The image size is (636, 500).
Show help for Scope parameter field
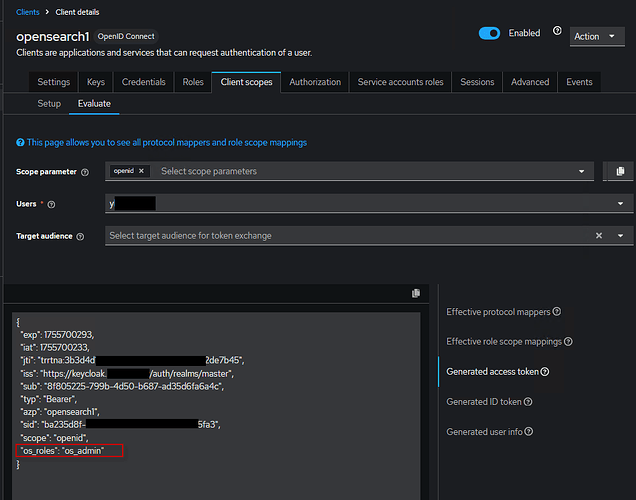pos(85,172)
